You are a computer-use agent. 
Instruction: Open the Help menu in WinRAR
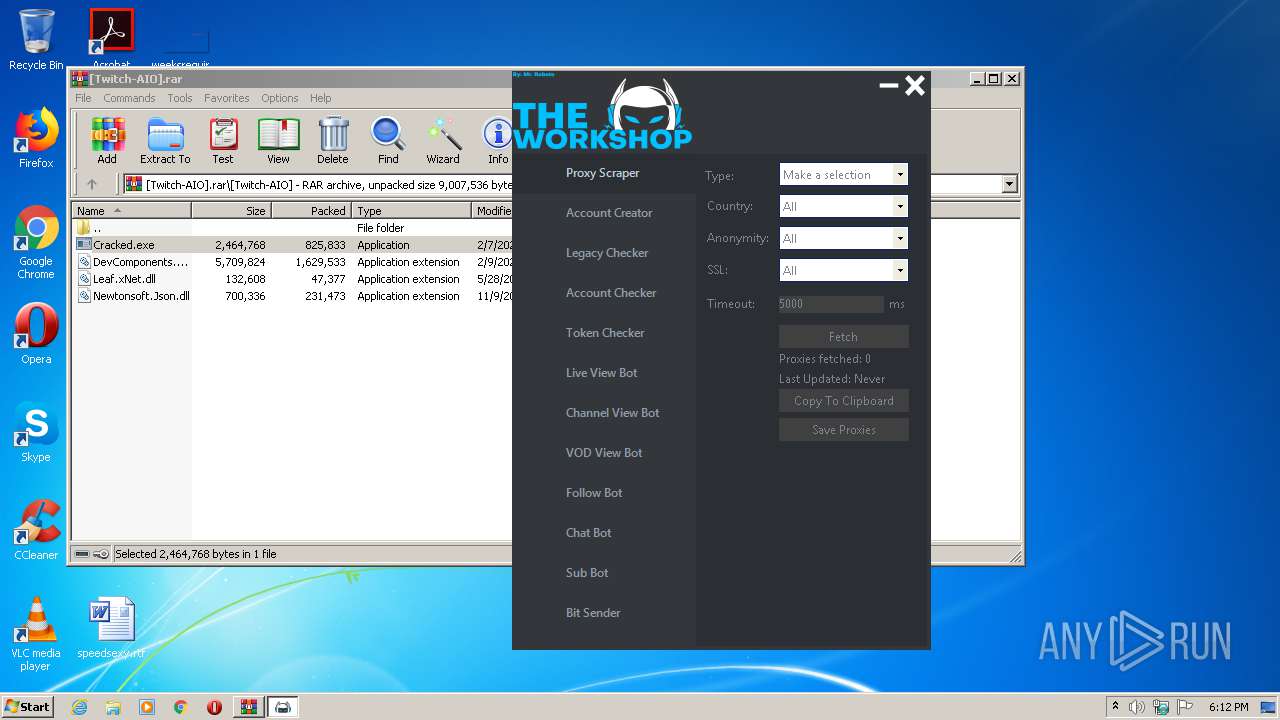point(320,98)
